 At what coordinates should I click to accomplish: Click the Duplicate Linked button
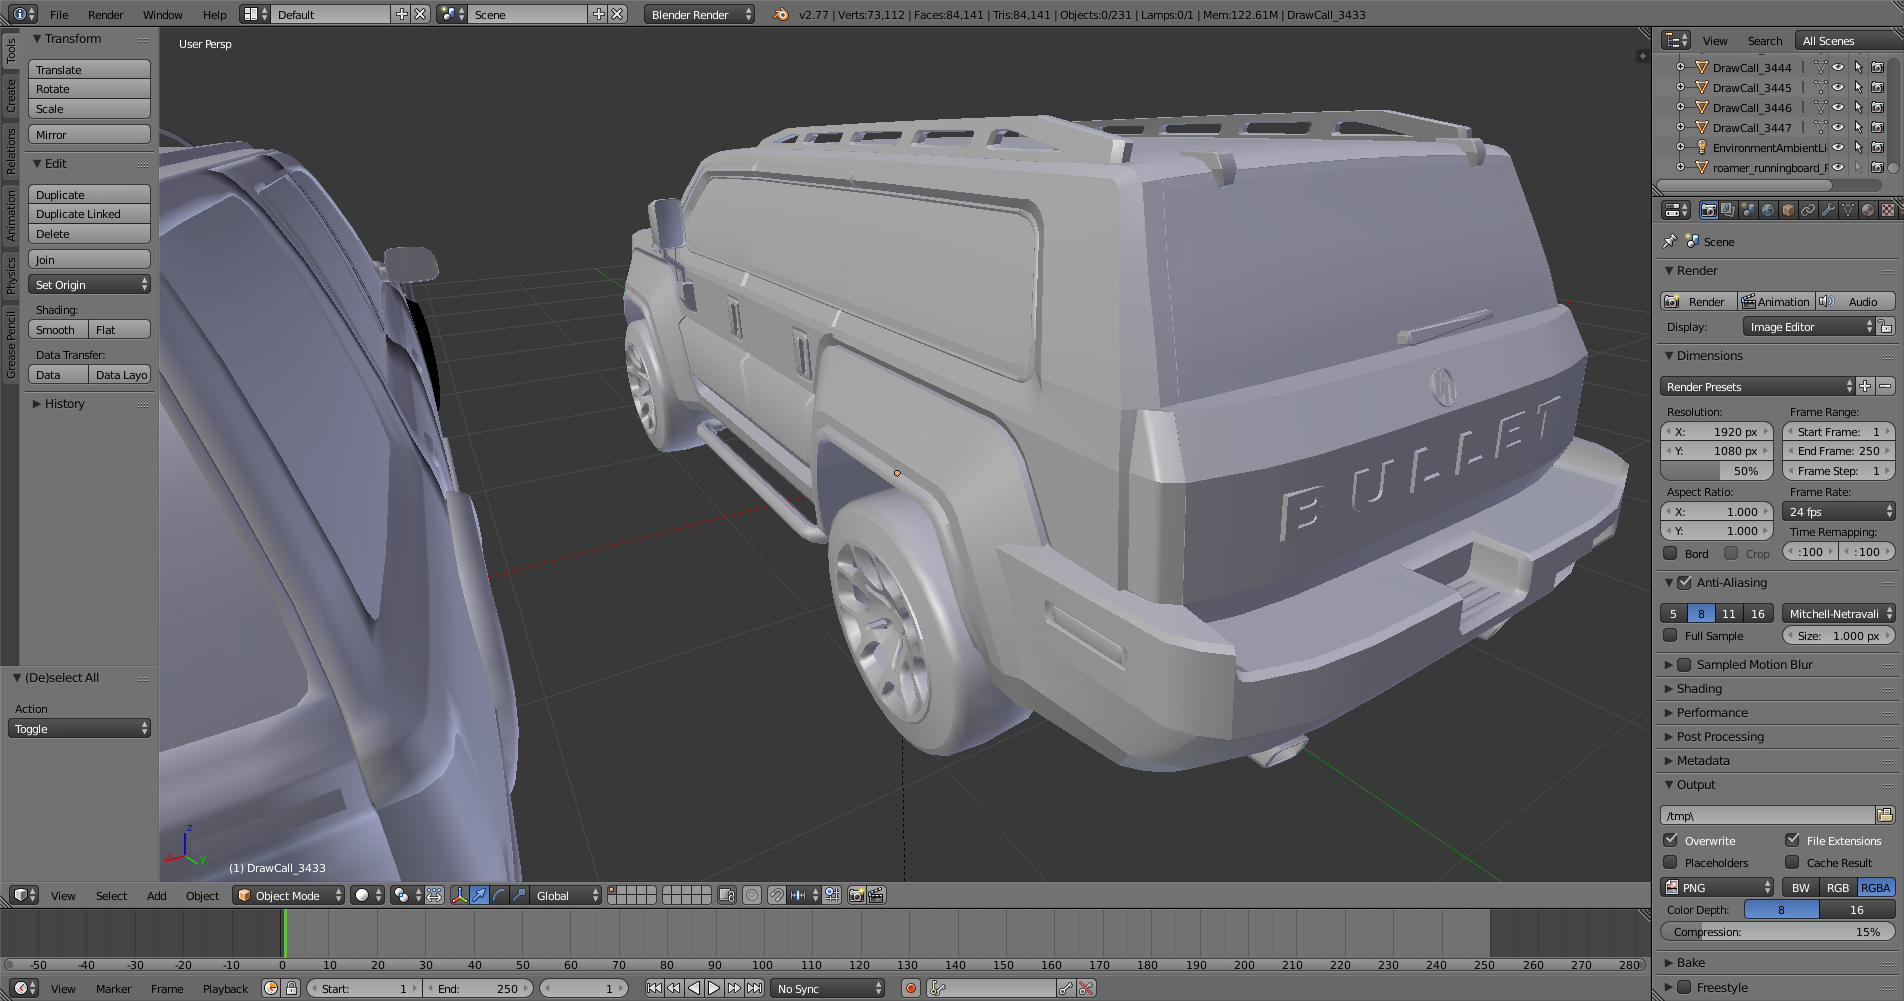(90, 214)
